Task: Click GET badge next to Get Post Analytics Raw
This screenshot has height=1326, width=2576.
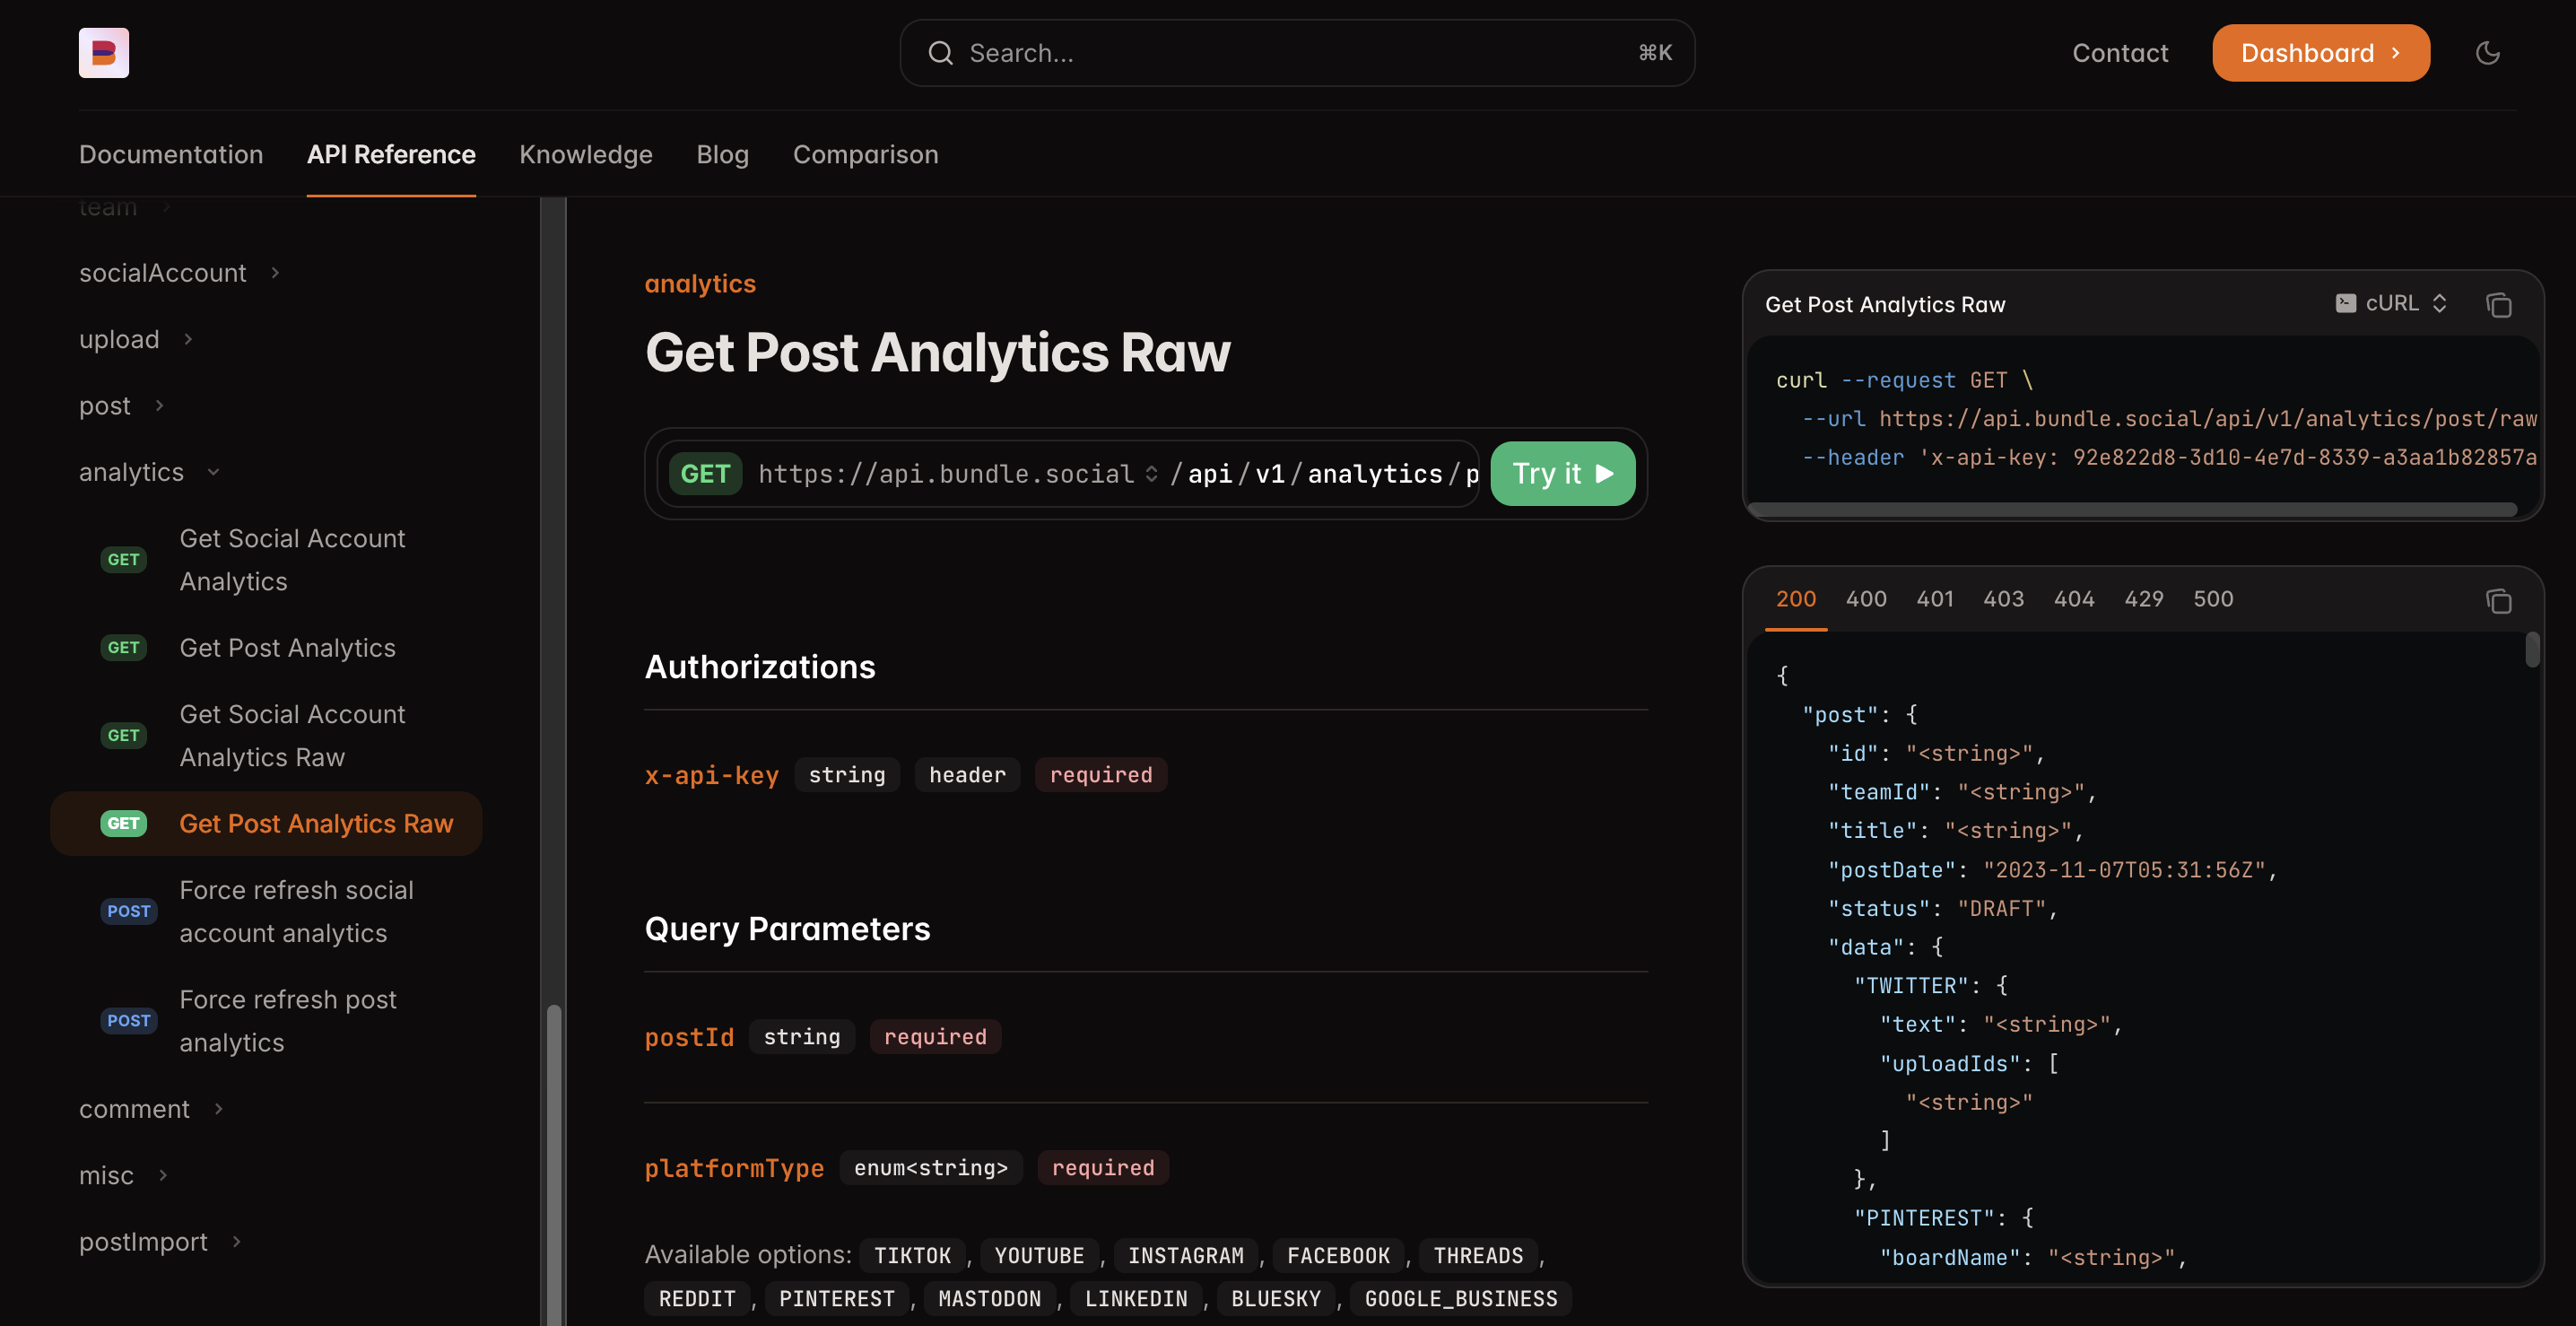Action: click(123, 823)
